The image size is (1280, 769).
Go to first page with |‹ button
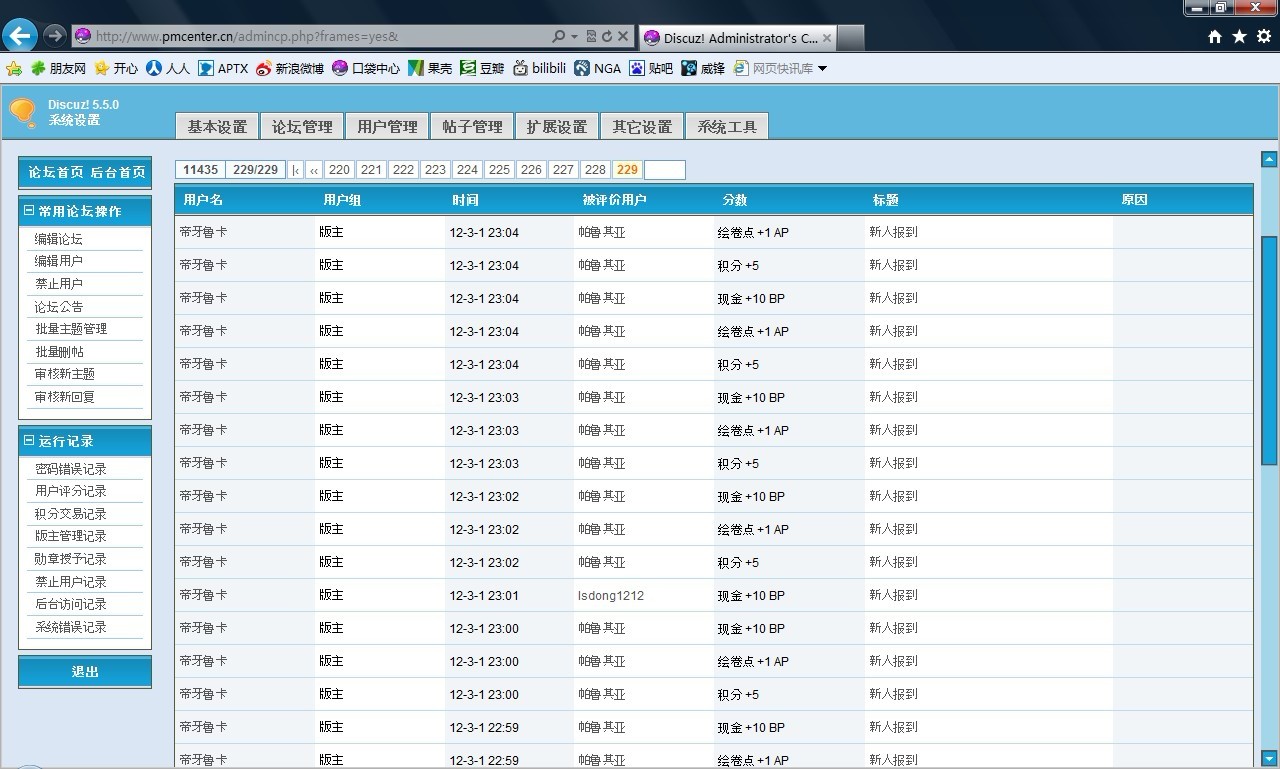(296, 170)
